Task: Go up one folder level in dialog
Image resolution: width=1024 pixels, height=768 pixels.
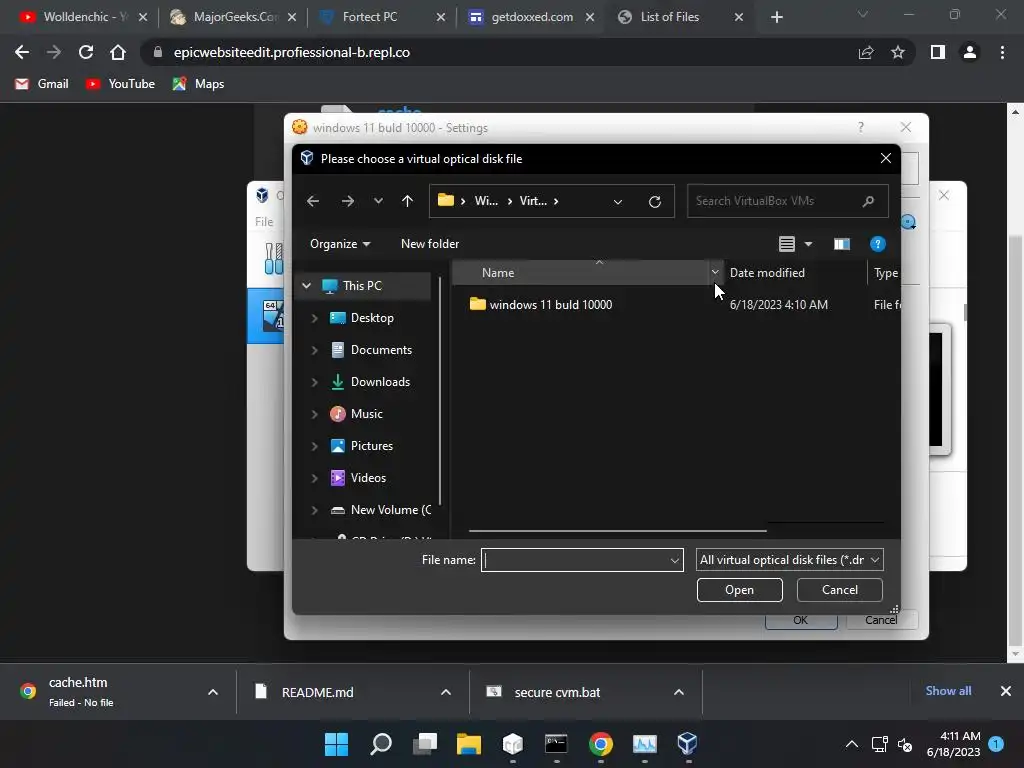Action: 408,201
